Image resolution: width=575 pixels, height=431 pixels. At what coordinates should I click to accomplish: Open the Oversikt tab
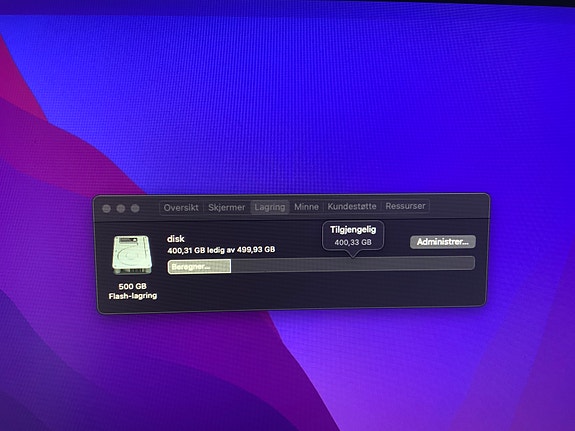click(x=181, y=208)
